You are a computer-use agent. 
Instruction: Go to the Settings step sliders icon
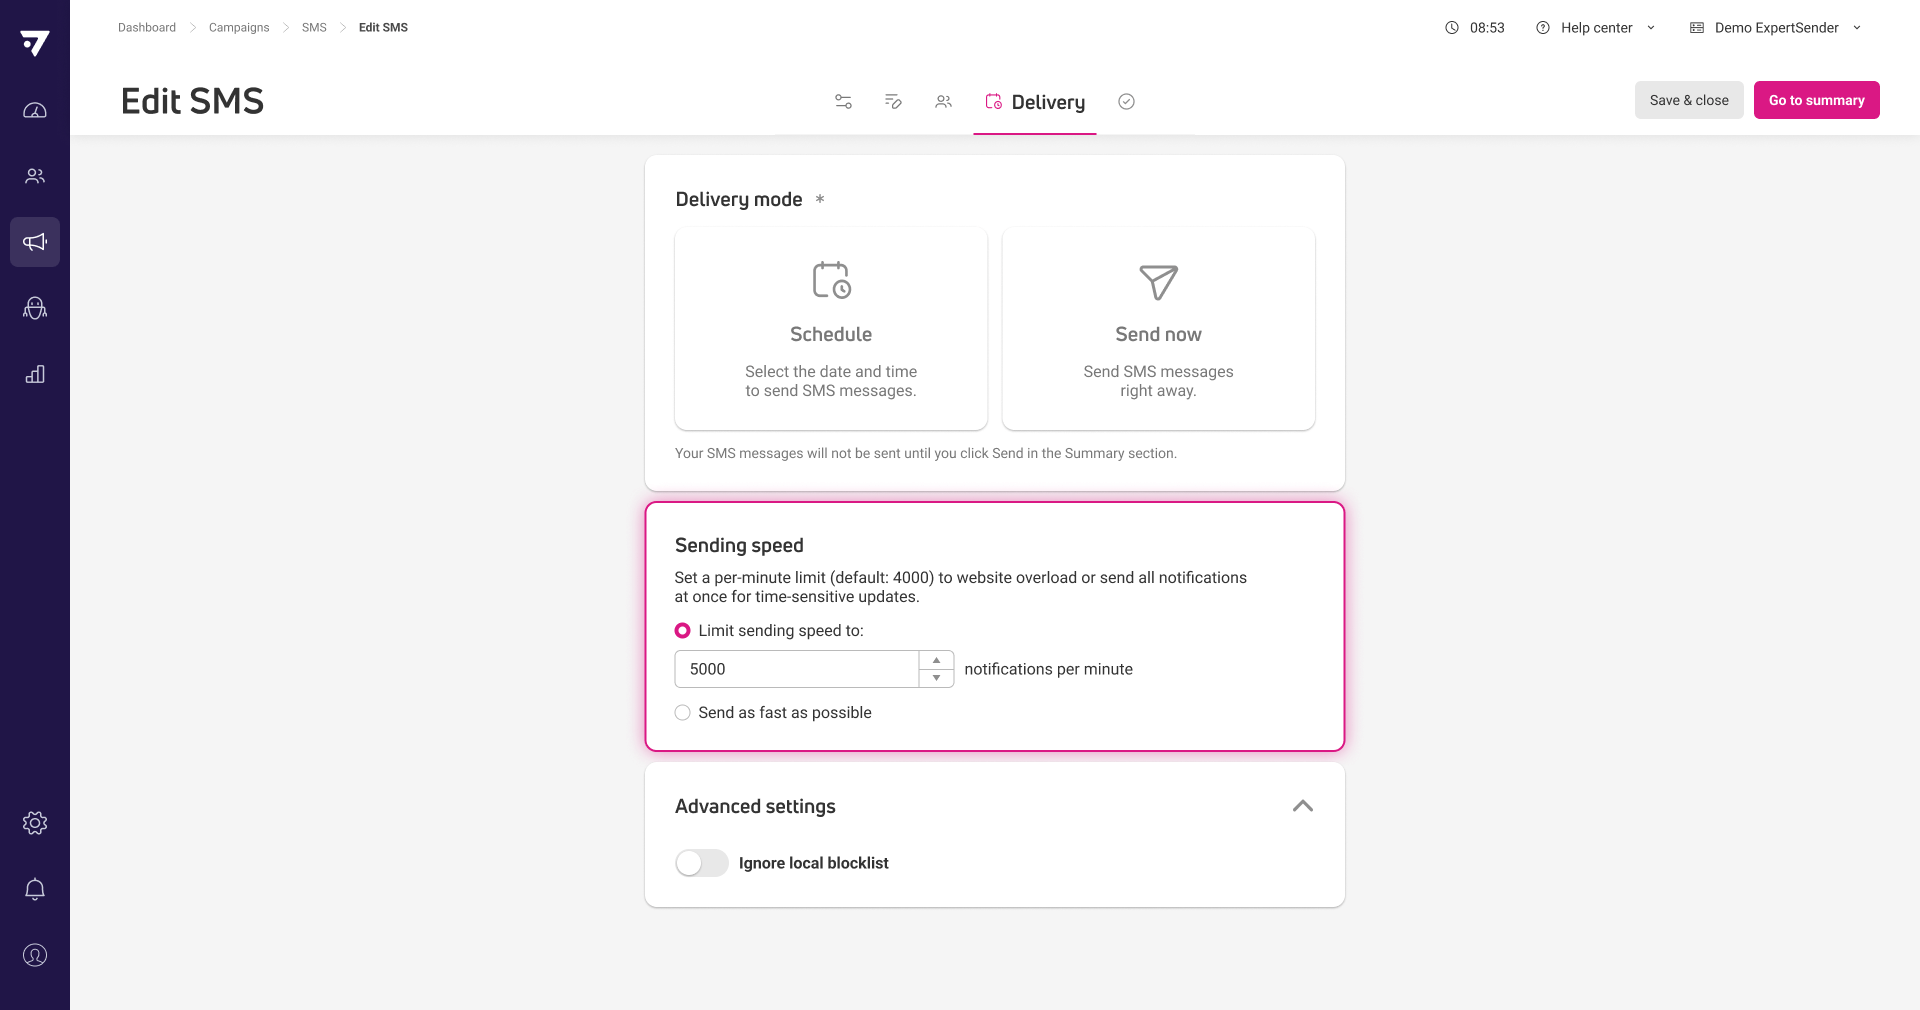pos(843,101)
